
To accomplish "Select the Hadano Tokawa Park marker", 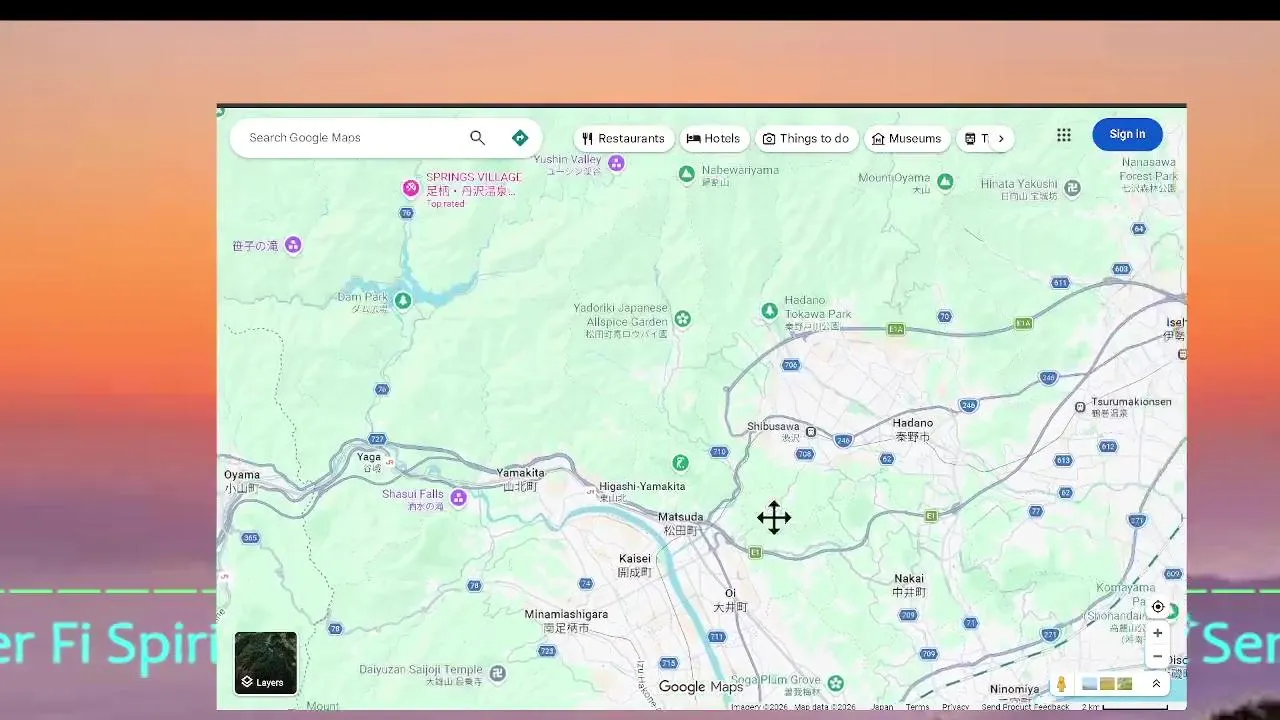I will (x=769, y=311).
